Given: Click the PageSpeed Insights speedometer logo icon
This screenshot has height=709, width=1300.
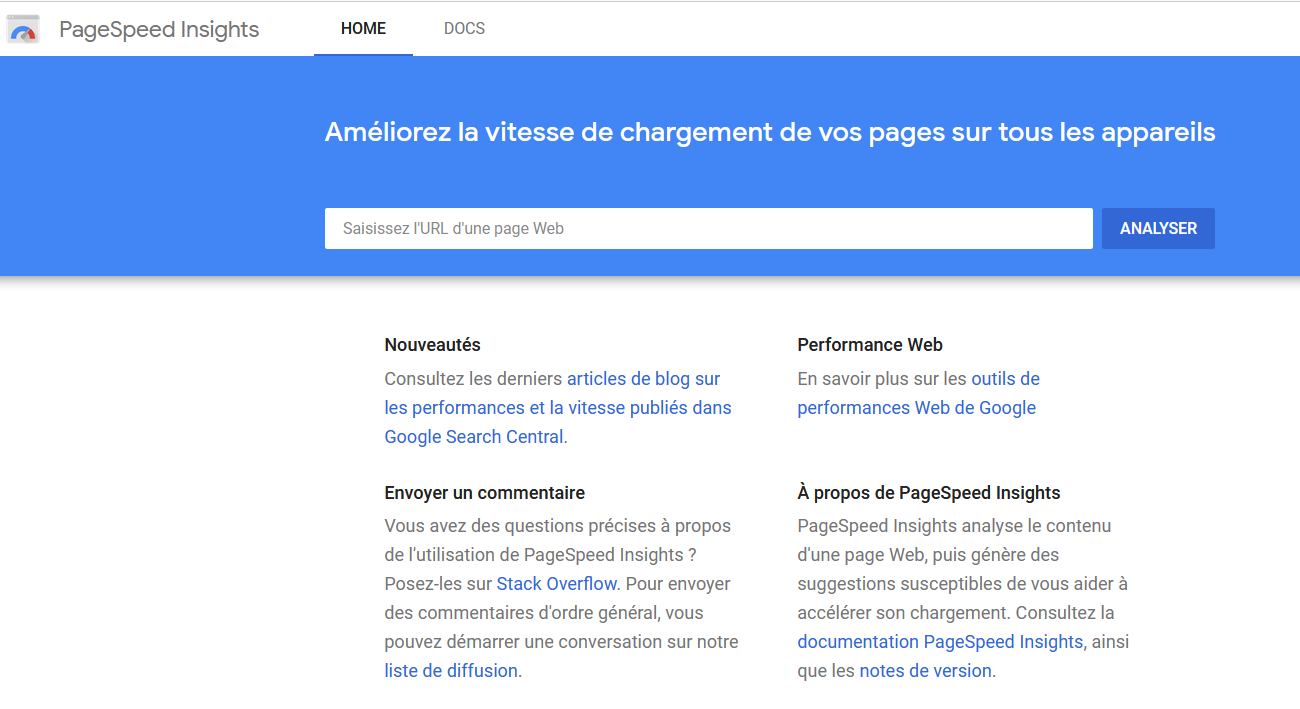Looking at the screenshot, I should [x=23, y=29].
